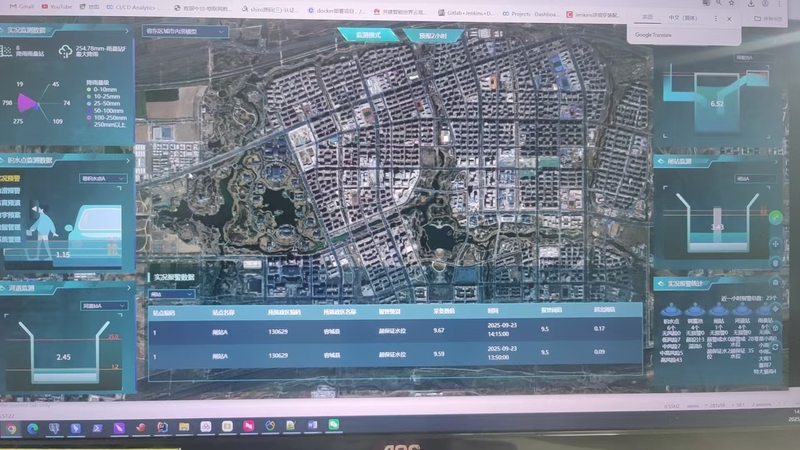Click the 6.52 storage tank level gauge
This screenshot has height=450, width=800.
tap(717, 104)
